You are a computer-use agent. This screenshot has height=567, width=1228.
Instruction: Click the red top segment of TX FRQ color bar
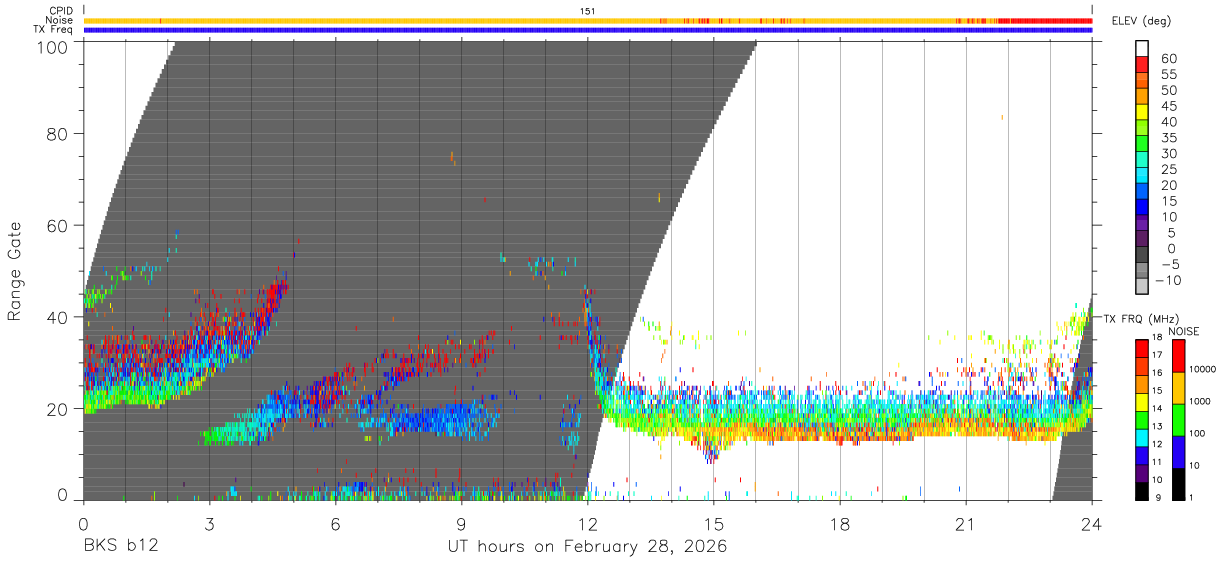(x=1141, y=348)
